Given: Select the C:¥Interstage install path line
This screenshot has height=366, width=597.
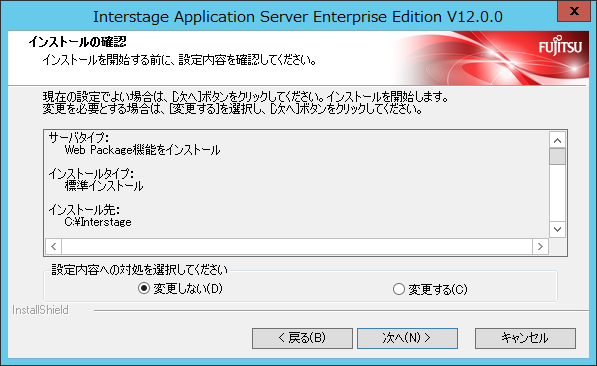Looking at the screenshot, I should tap(98, 222).
